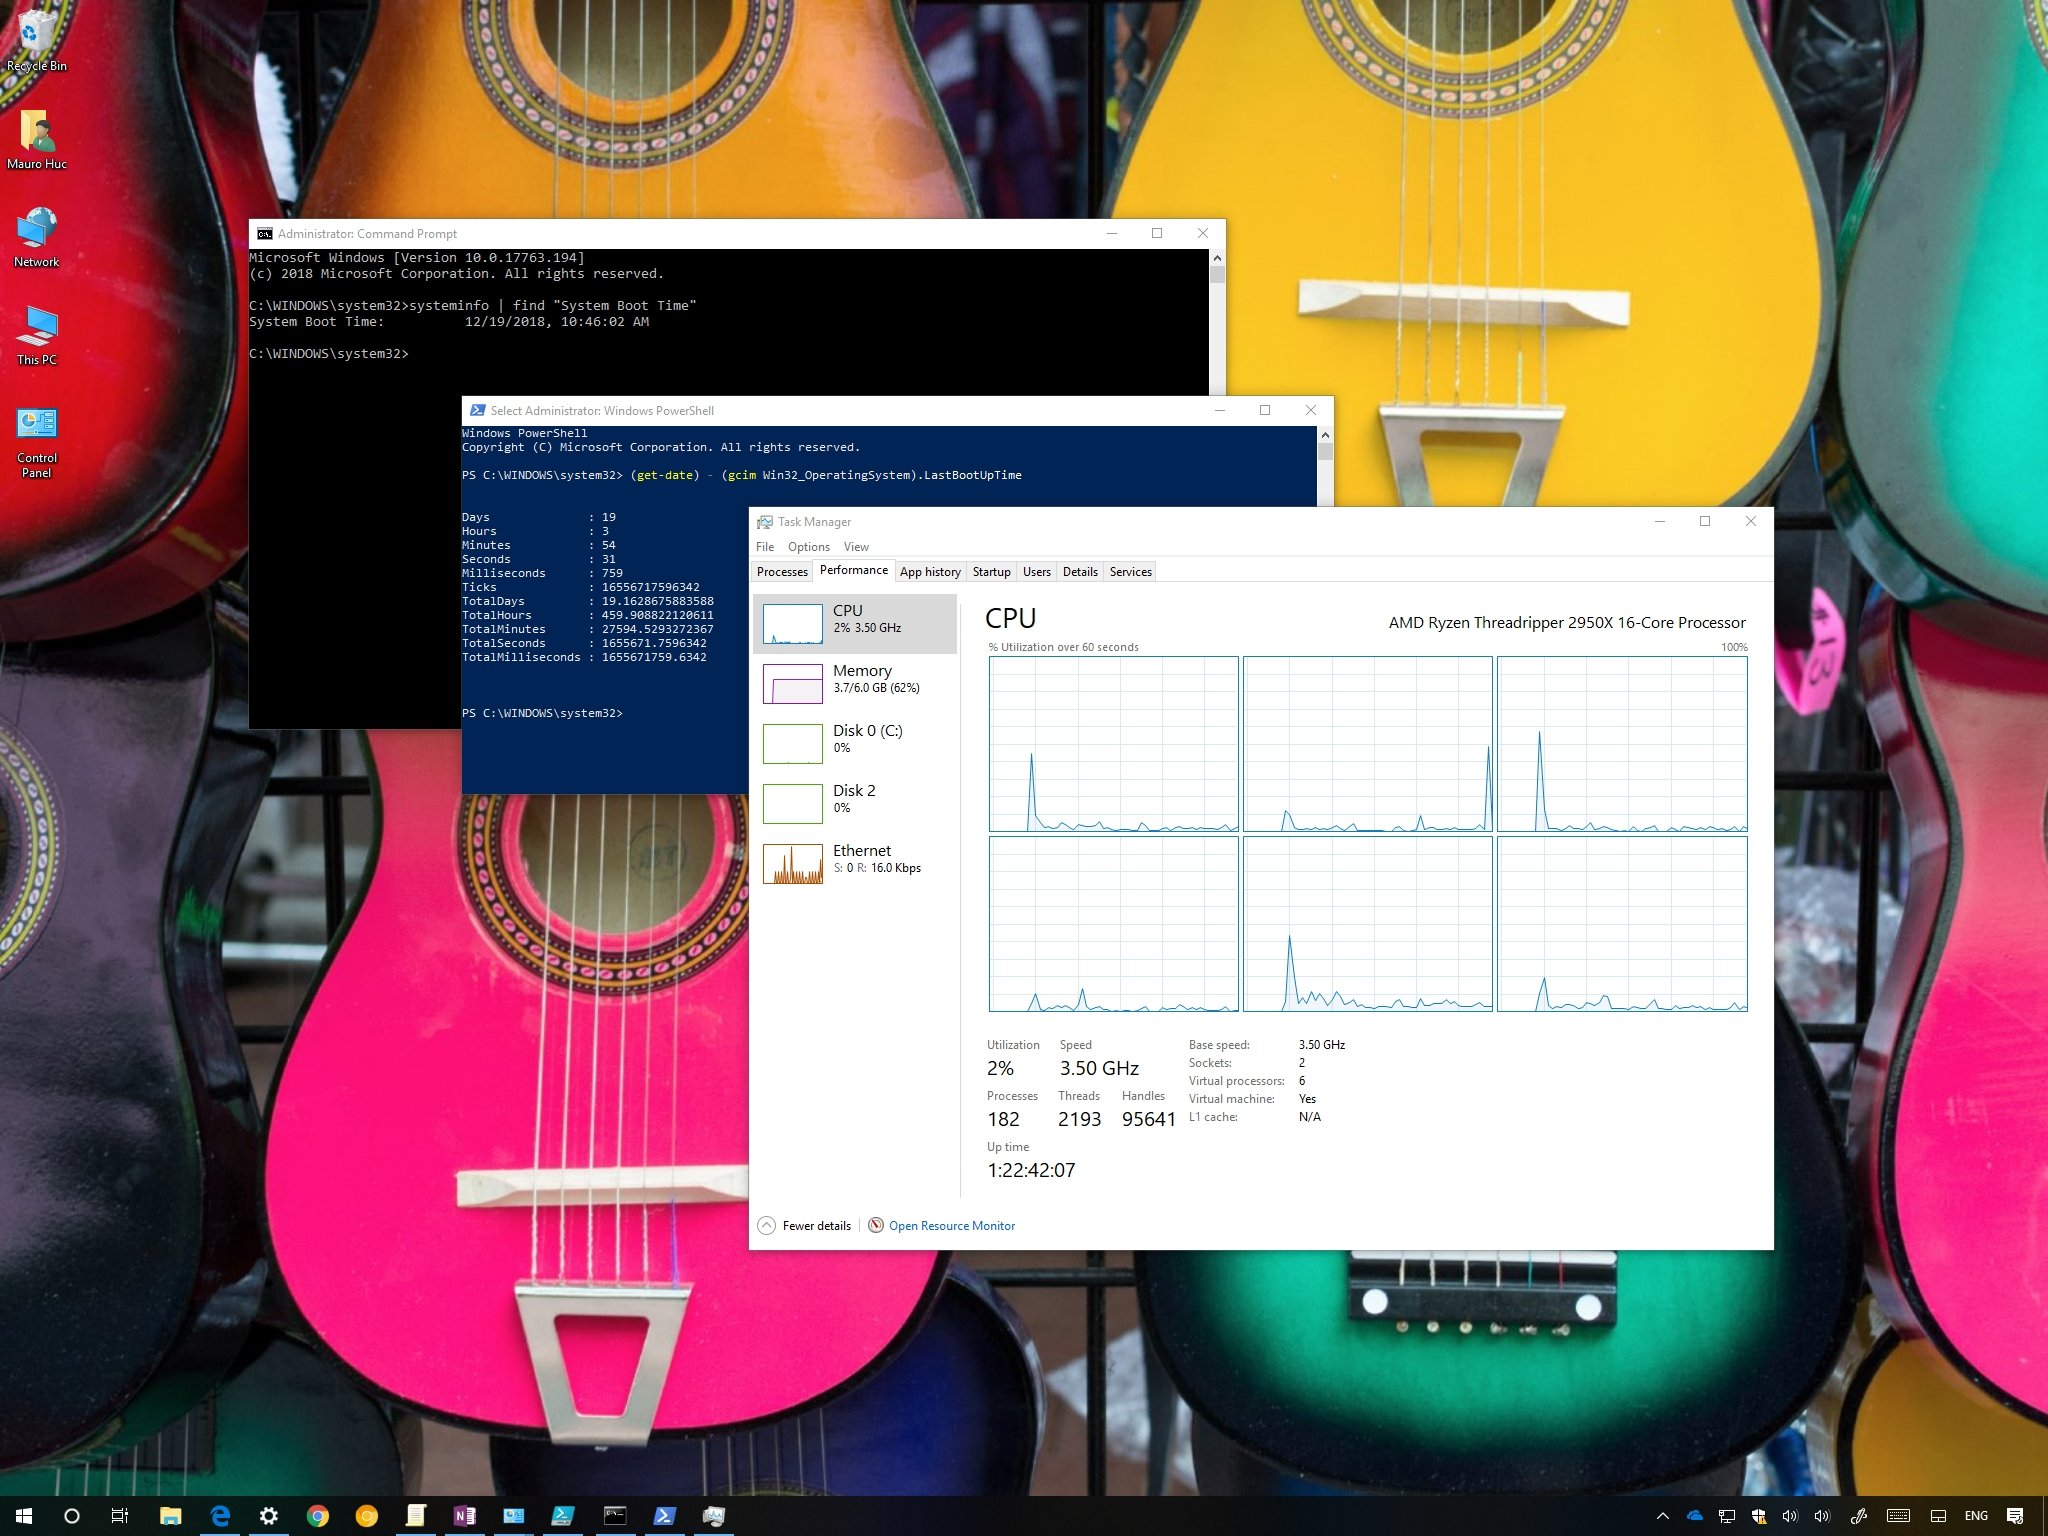Launch Google Chrome from the taskbar
This screenshot has width=2048, height=1536.
(x=318, y=1516)
